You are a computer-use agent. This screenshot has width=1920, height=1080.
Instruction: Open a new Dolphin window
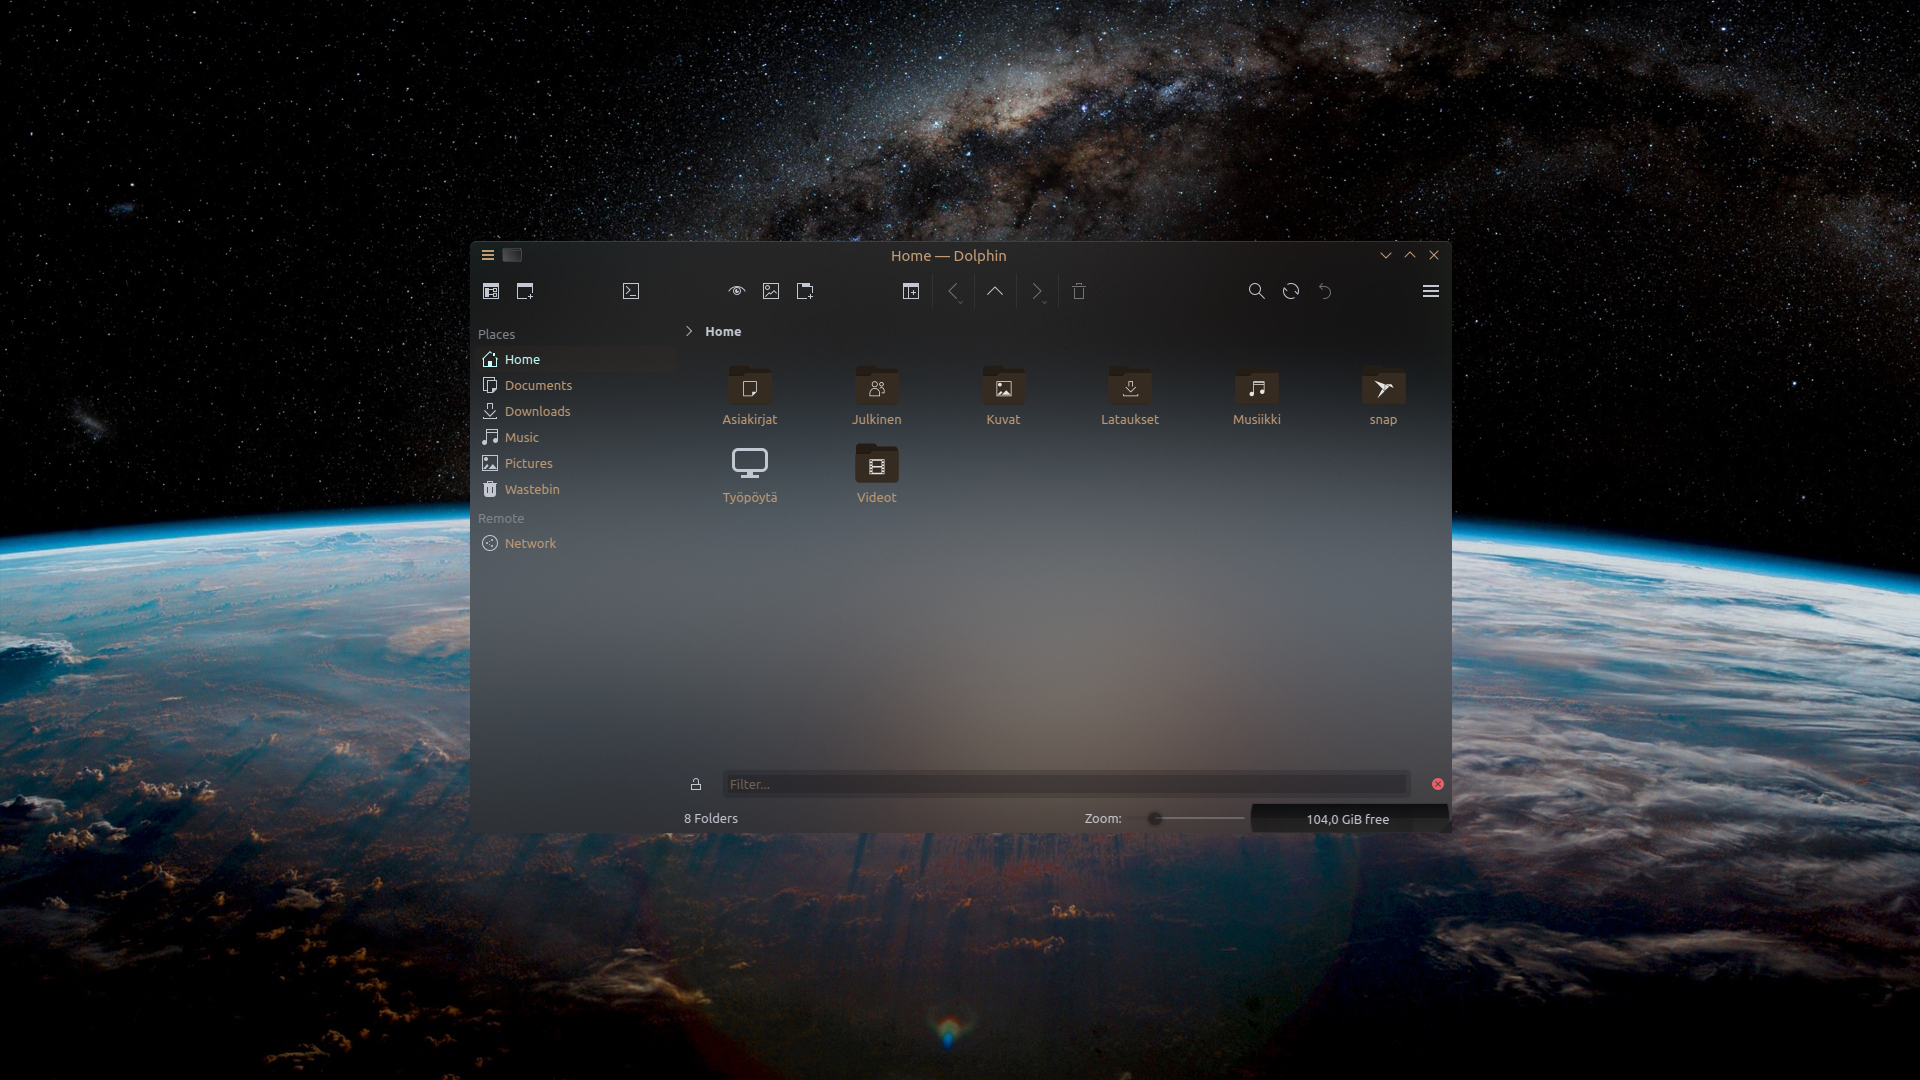(x=525, y=291)
